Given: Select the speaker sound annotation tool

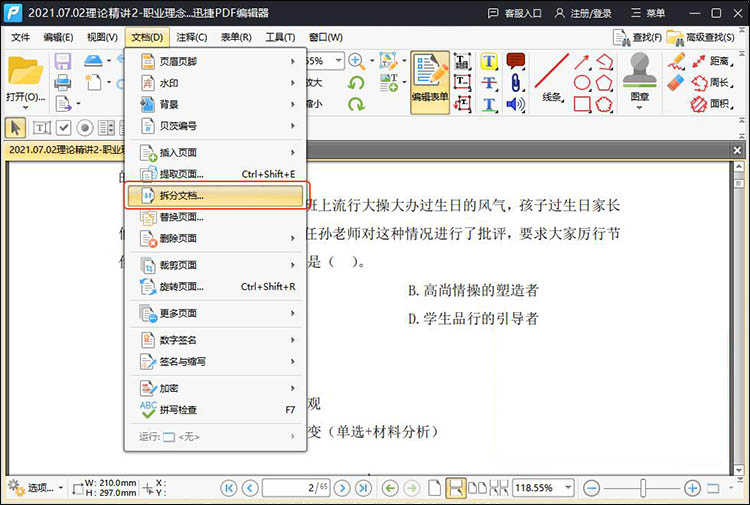Looking at the screenshot, I should pyautogui.click(x=516, y=104).
